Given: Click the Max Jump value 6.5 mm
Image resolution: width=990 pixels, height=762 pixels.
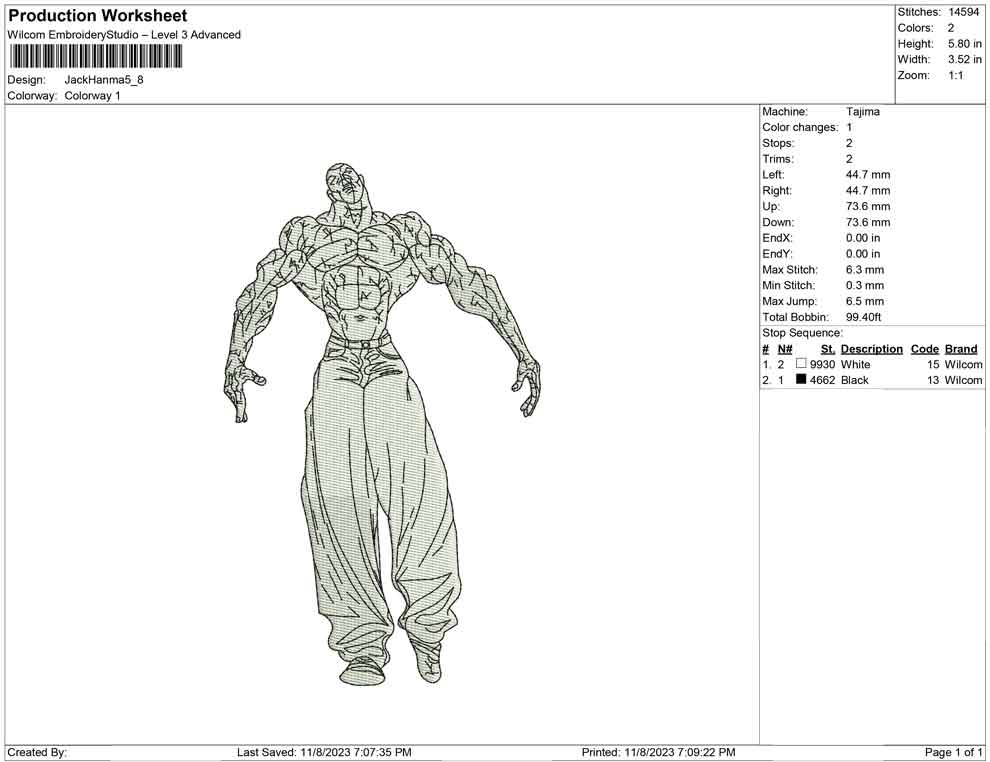Looking at the screenshot, I should (865, 301).
